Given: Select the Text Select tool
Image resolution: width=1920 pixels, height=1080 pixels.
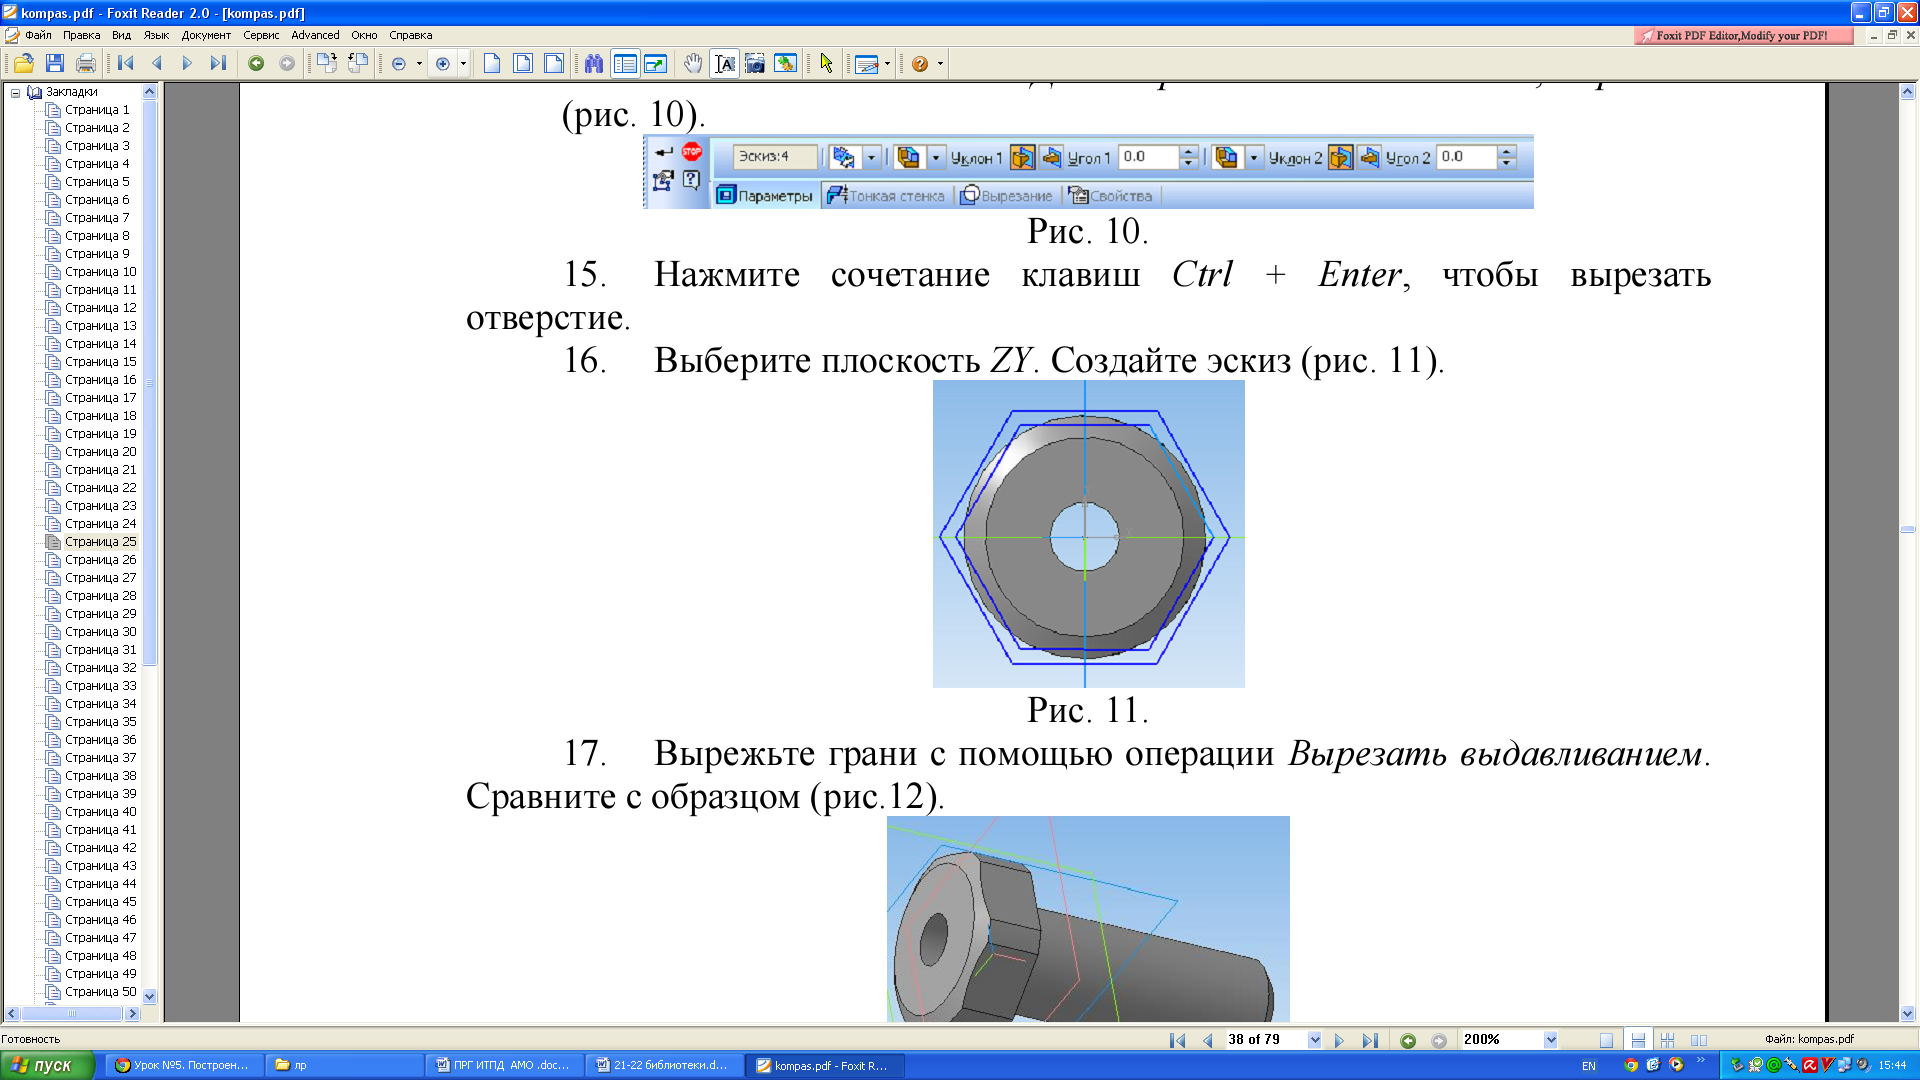Looking at the screenshot, I should click(725, 64).
